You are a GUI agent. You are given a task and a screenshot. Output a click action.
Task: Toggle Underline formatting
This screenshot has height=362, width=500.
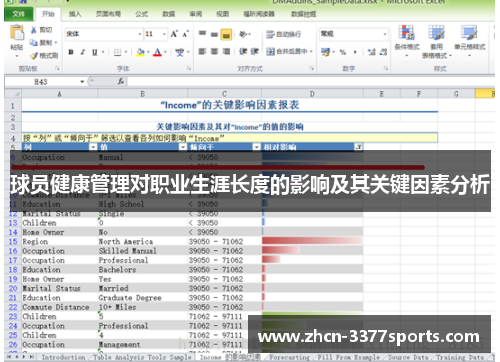(x=95, y=52)
